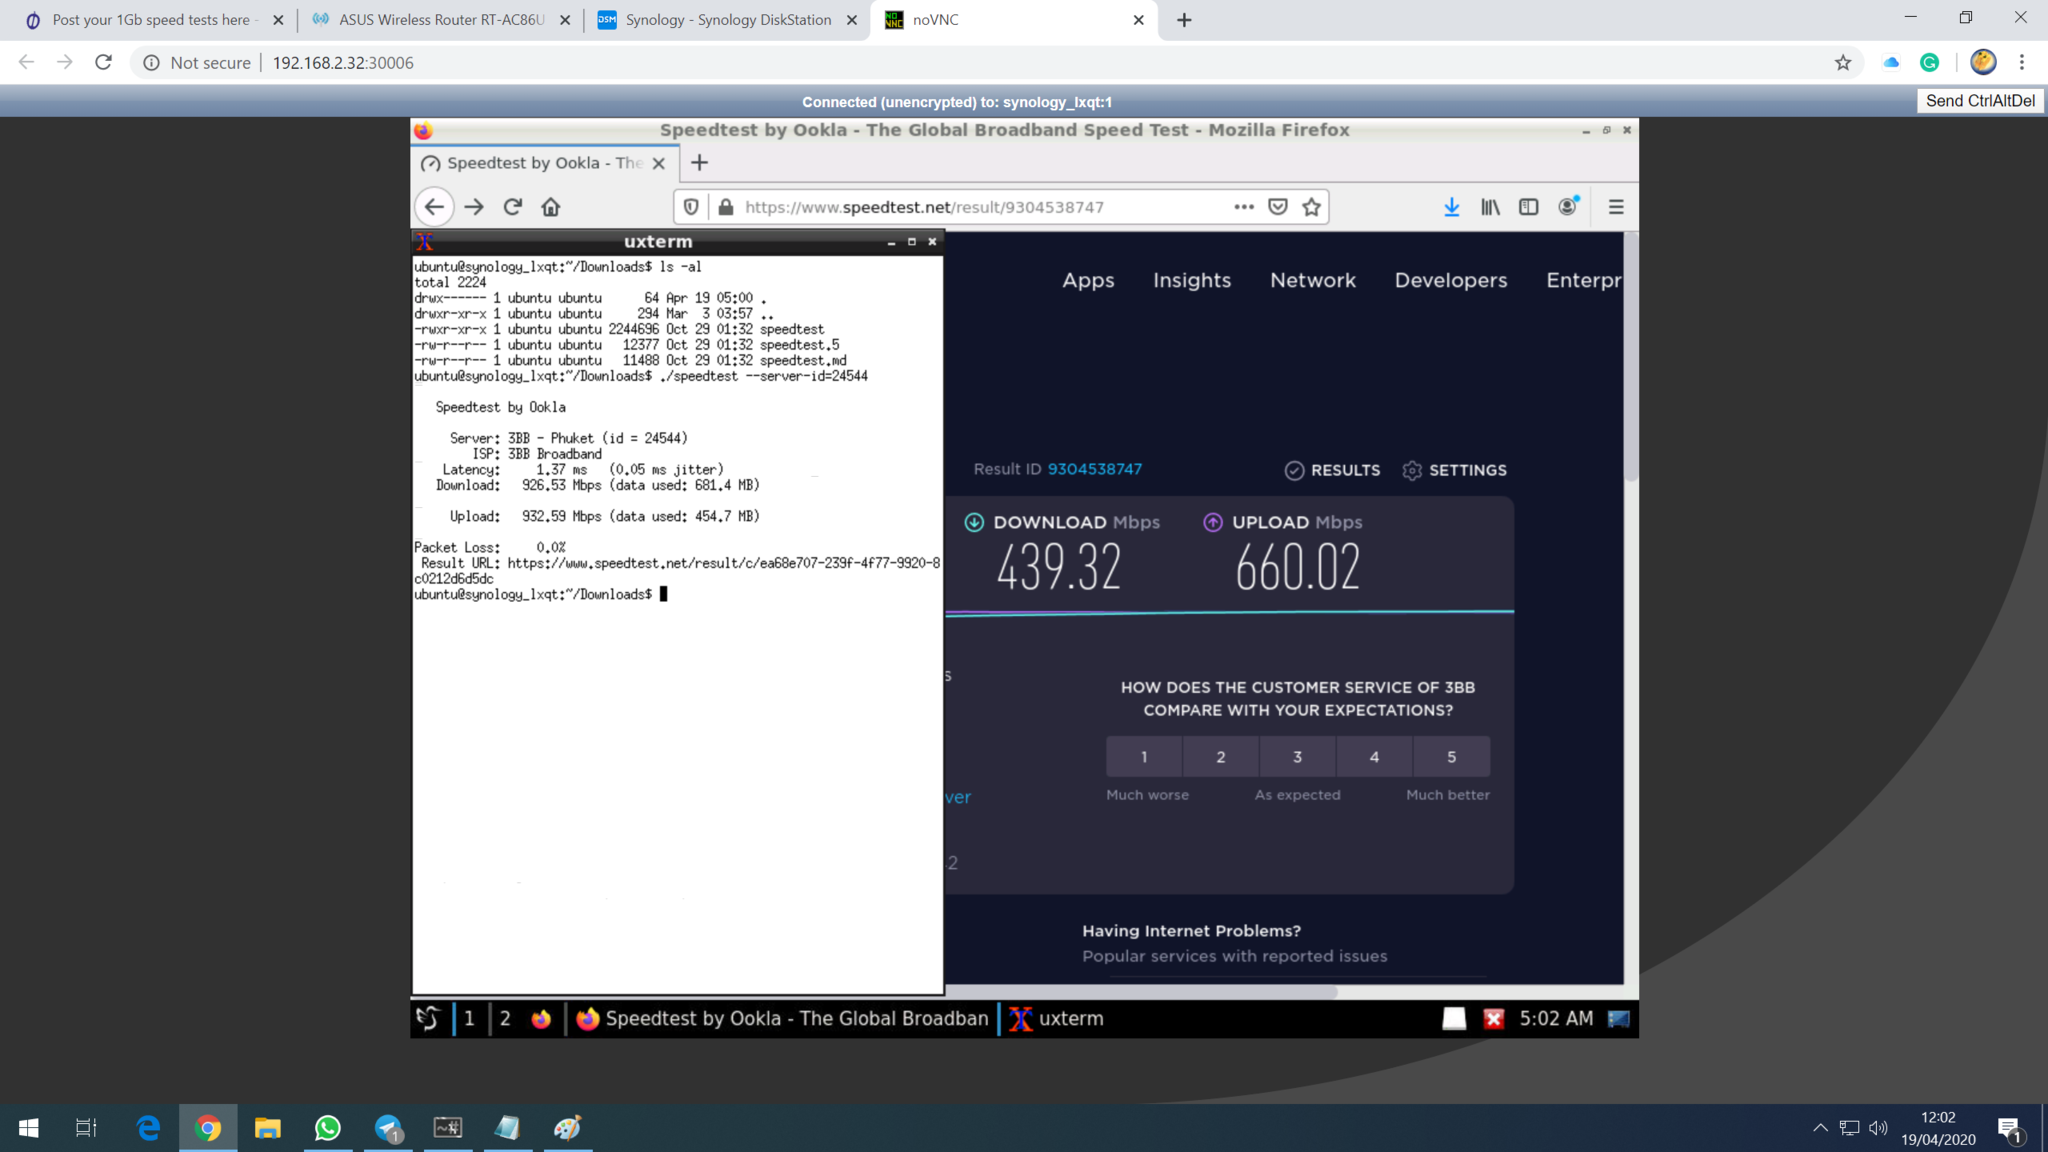Viewport: 2048px width, 1152px height.
Task: Rate 3BB customer service as 4
Action: point(1375,757)
